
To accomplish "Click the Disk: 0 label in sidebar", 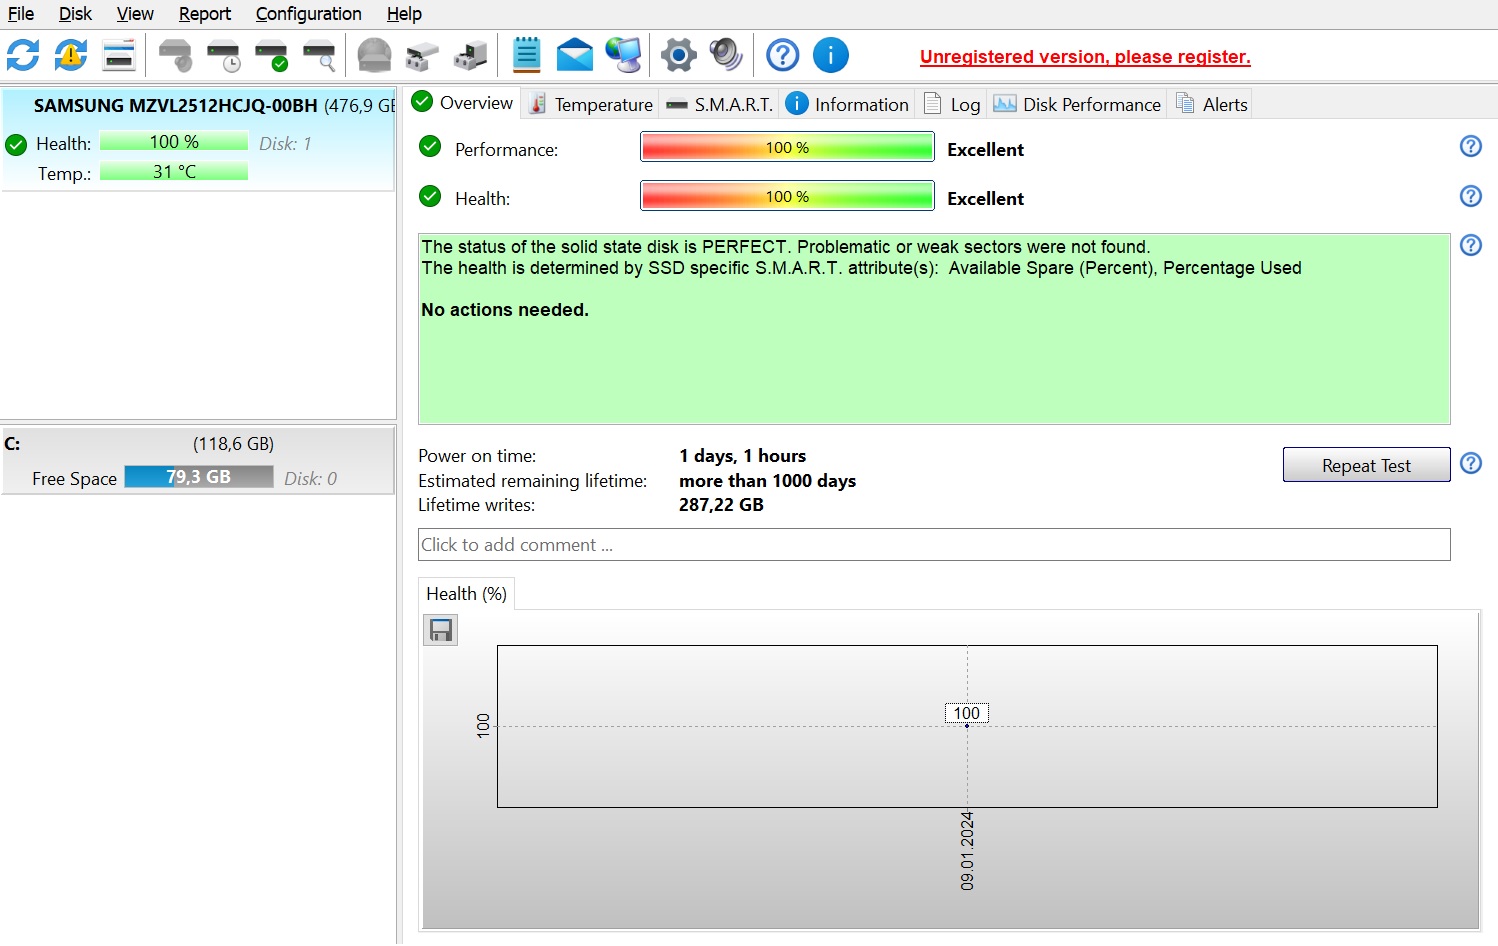I will click(310, 479).
